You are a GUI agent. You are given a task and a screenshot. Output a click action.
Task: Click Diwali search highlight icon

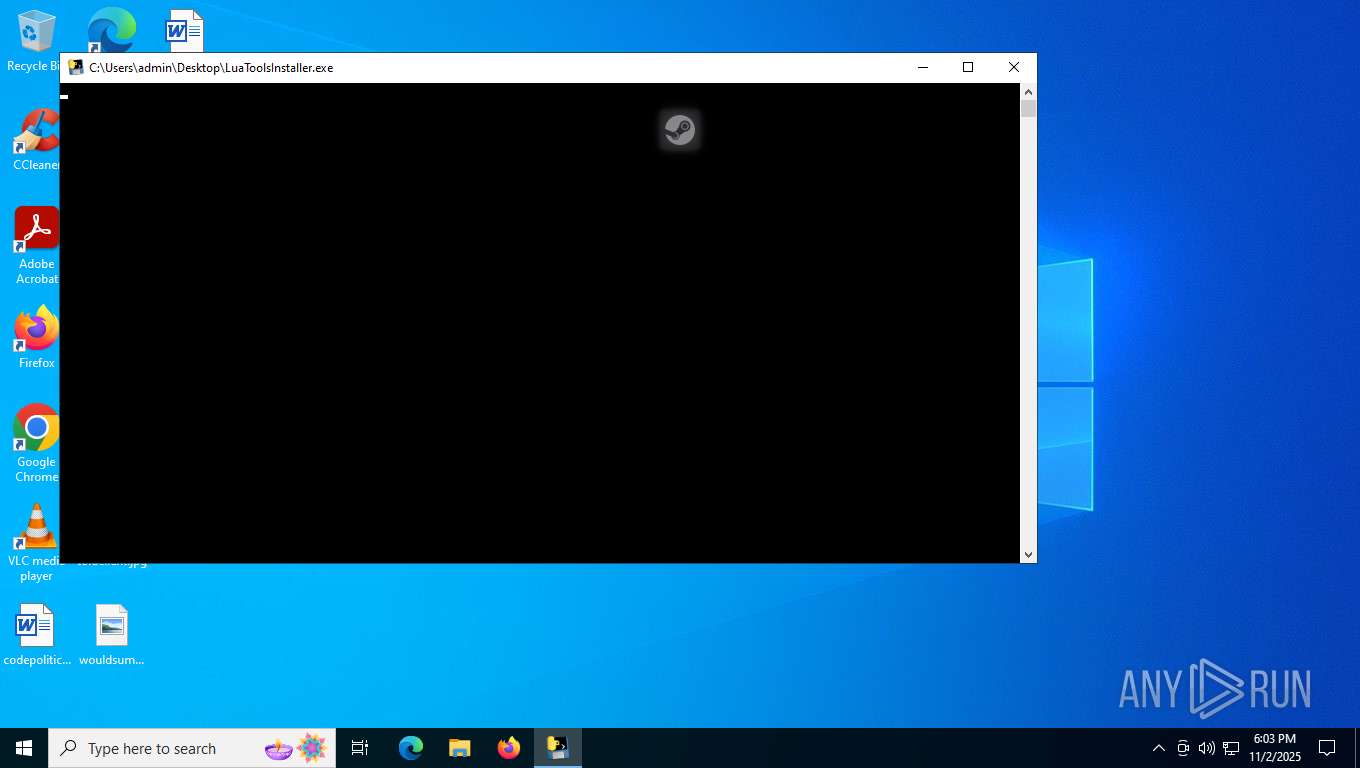[x=296, y=748]
